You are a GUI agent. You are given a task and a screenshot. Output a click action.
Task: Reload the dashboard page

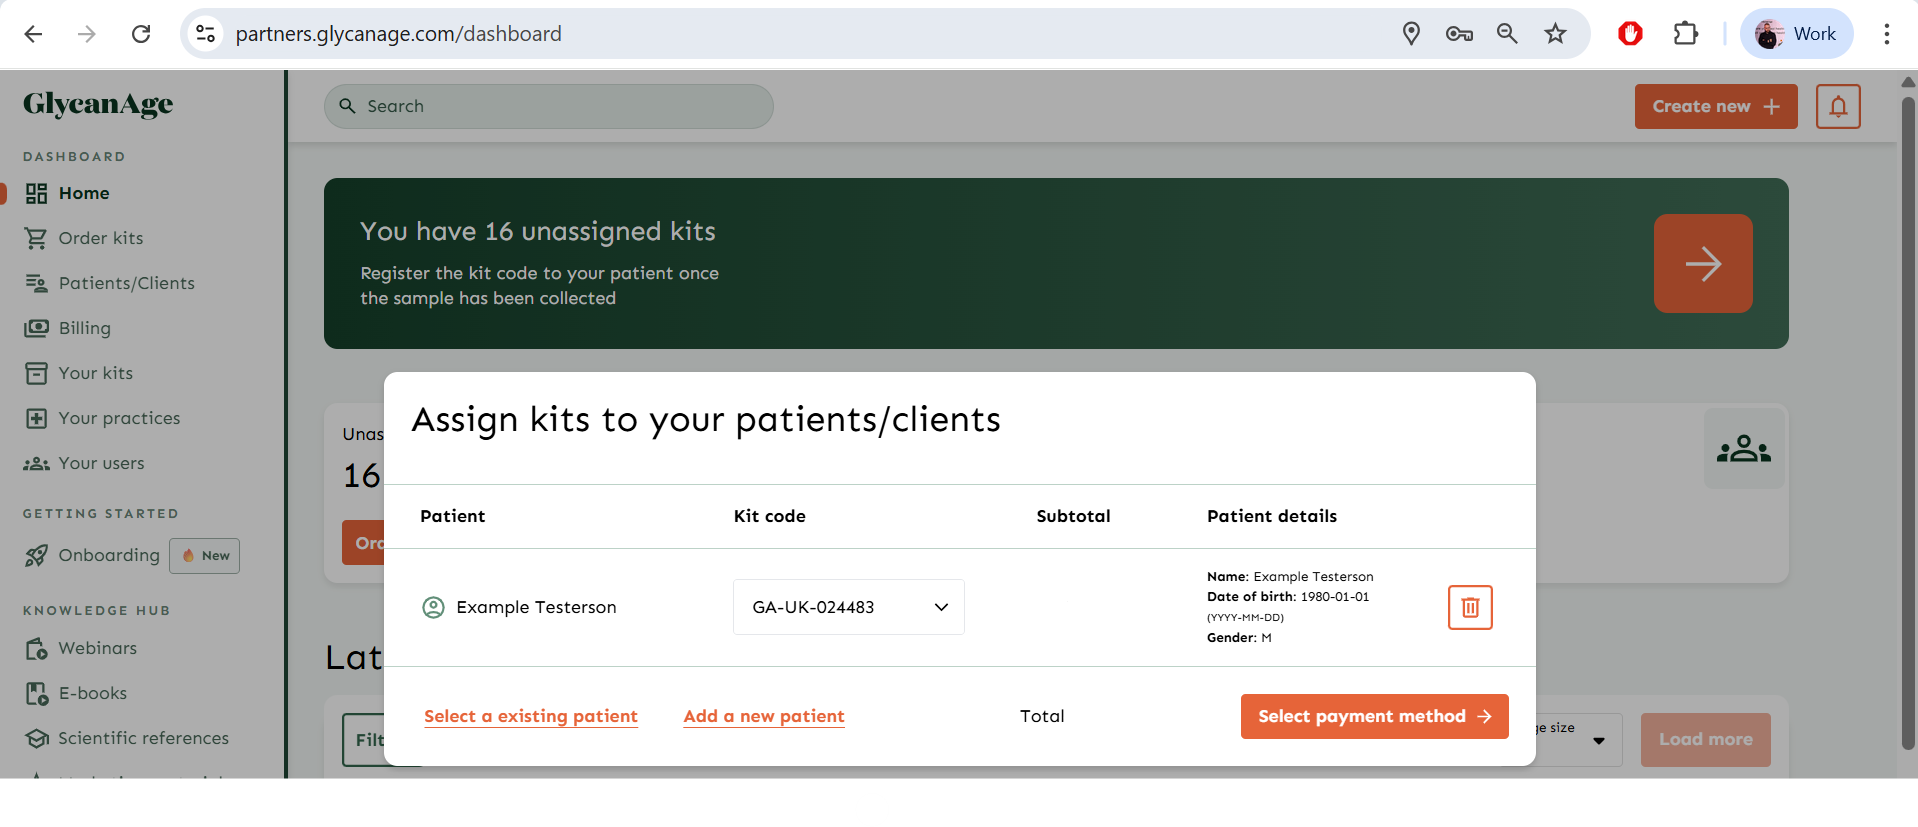click(x=141, y=34)
